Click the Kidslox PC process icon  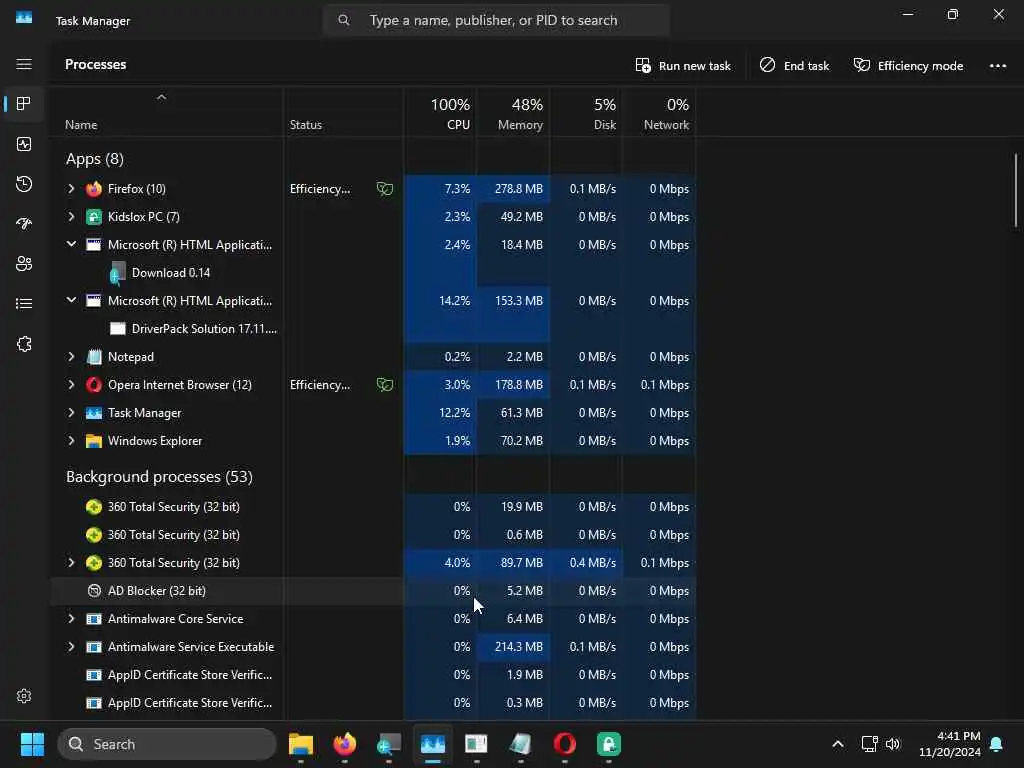click(94, 217)
